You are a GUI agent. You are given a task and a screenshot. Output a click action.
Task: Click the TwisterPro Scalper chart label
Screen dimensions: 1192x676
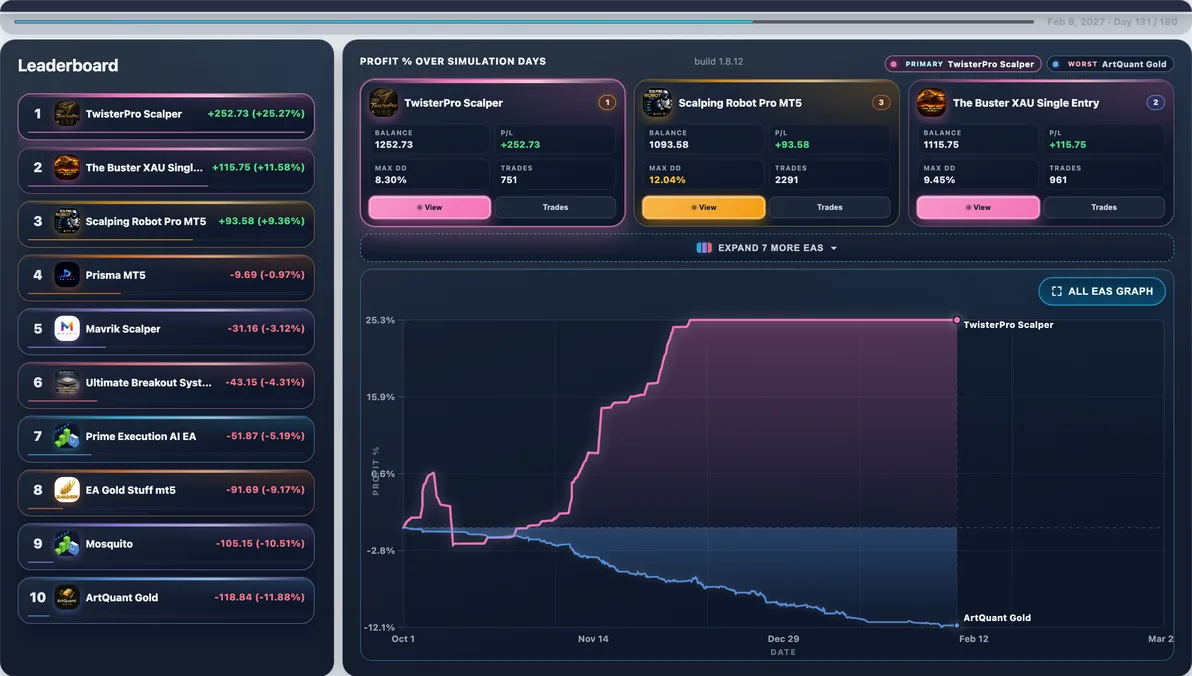coord(1008,325)
